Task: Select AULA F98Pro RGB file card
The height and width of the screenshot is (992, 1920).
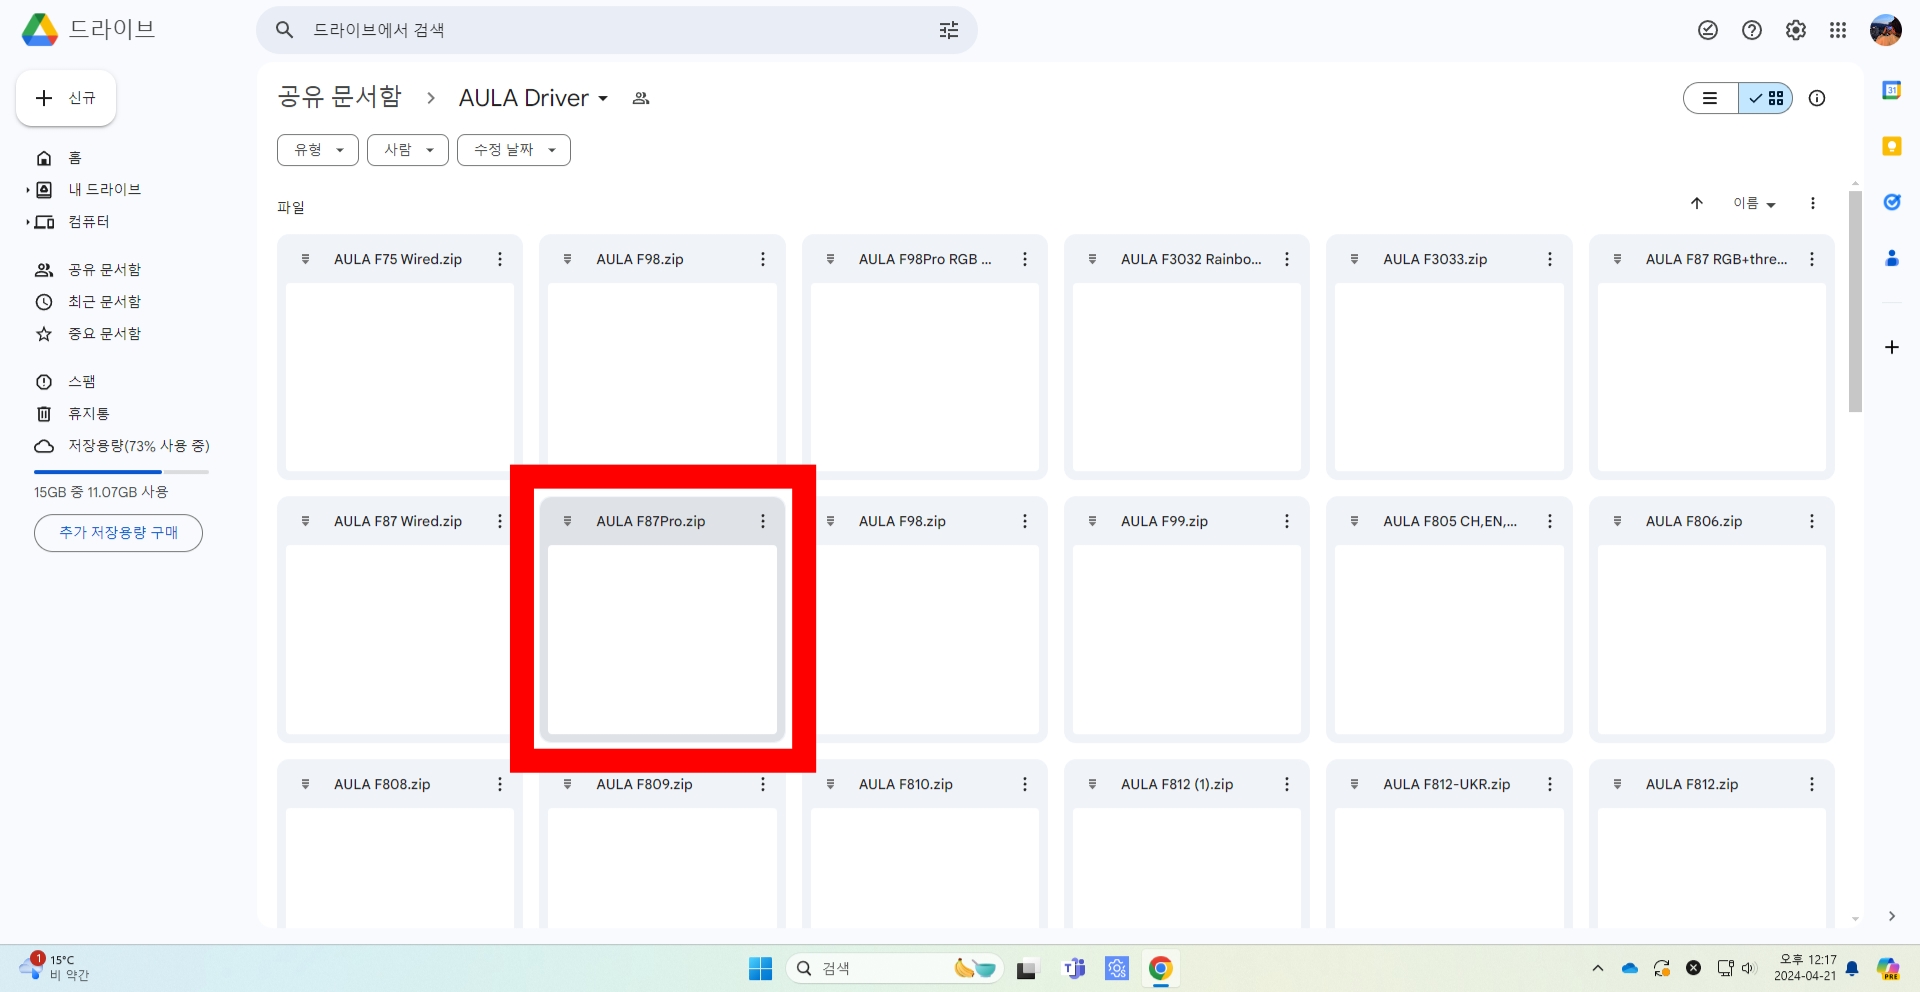Action: 925,357
